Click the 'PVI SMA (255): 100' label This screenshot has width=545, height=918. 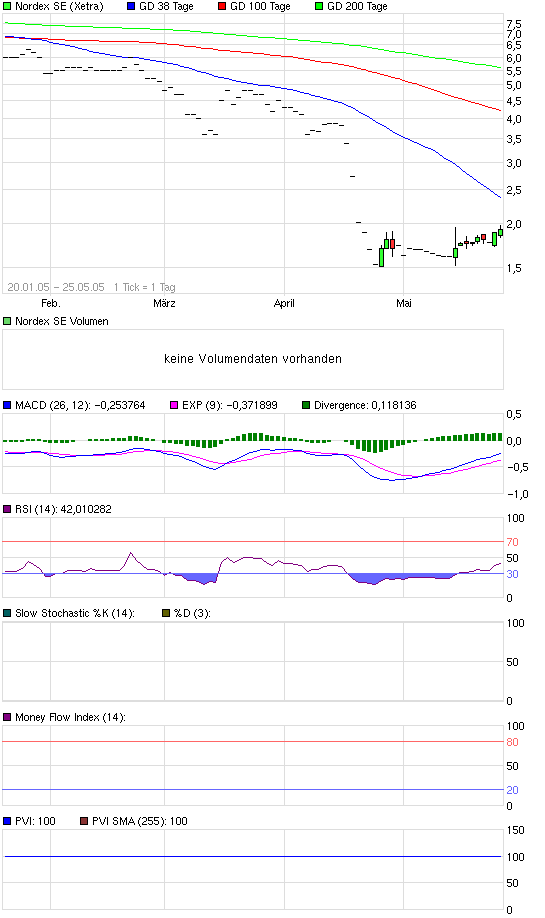tap(140, 821)
